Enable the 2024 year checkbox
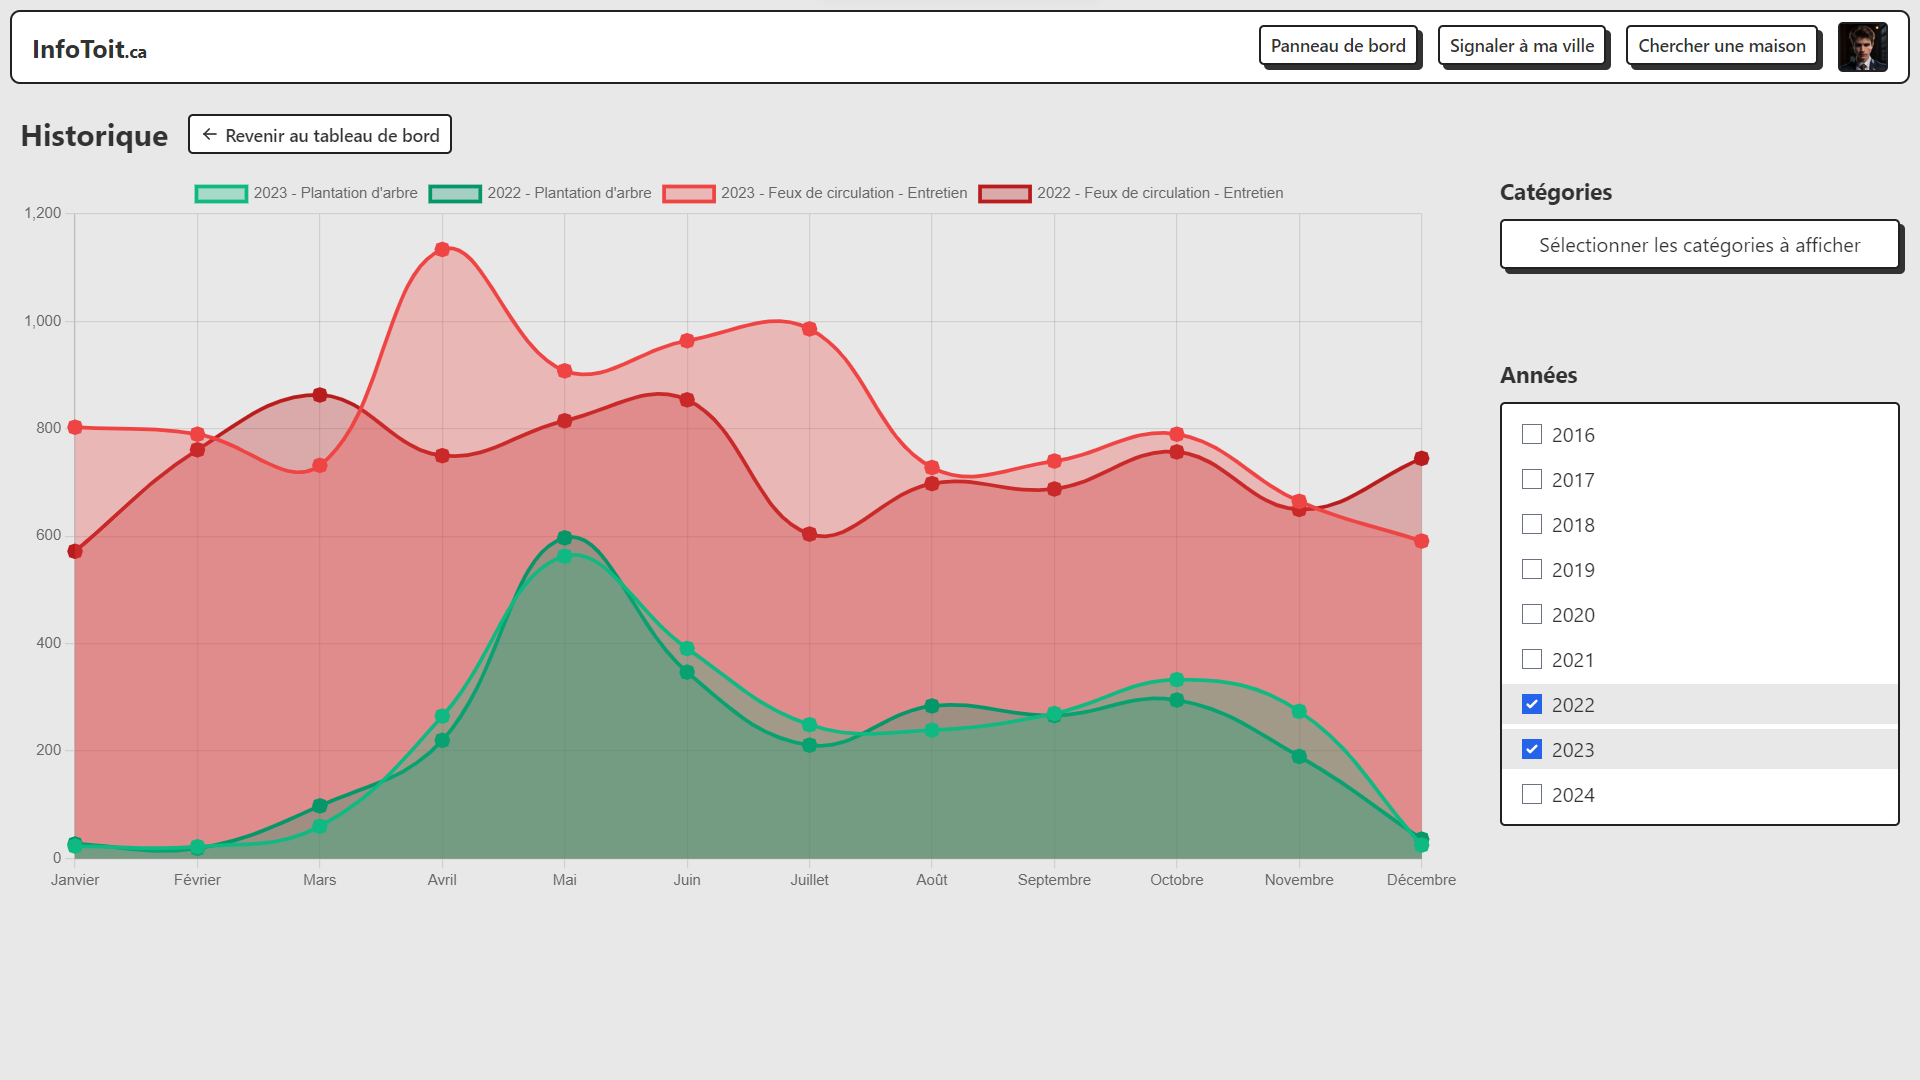Viewport: 1920px width, 1080px height. point(1532,794)
